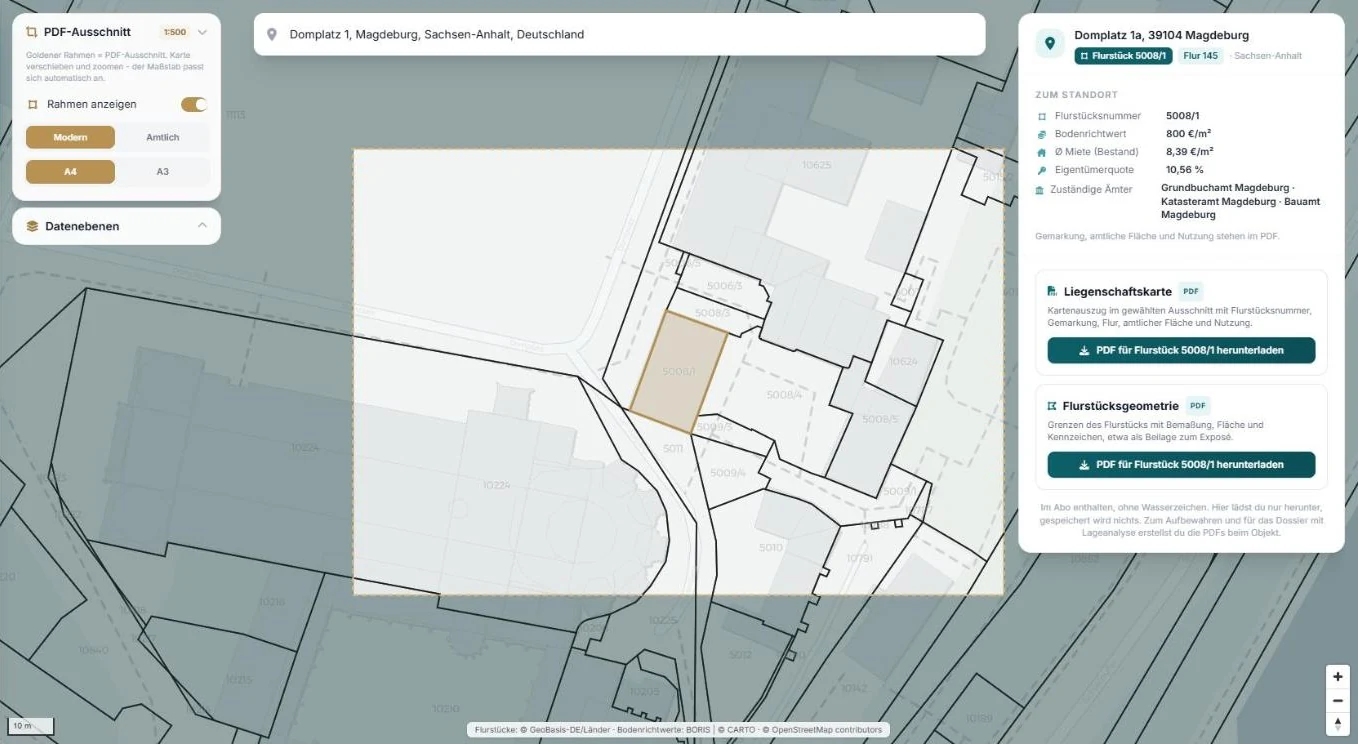The width and height of the screenshot is (1358, 744).
Task: Click the address search input field
Action: (619, 34)
